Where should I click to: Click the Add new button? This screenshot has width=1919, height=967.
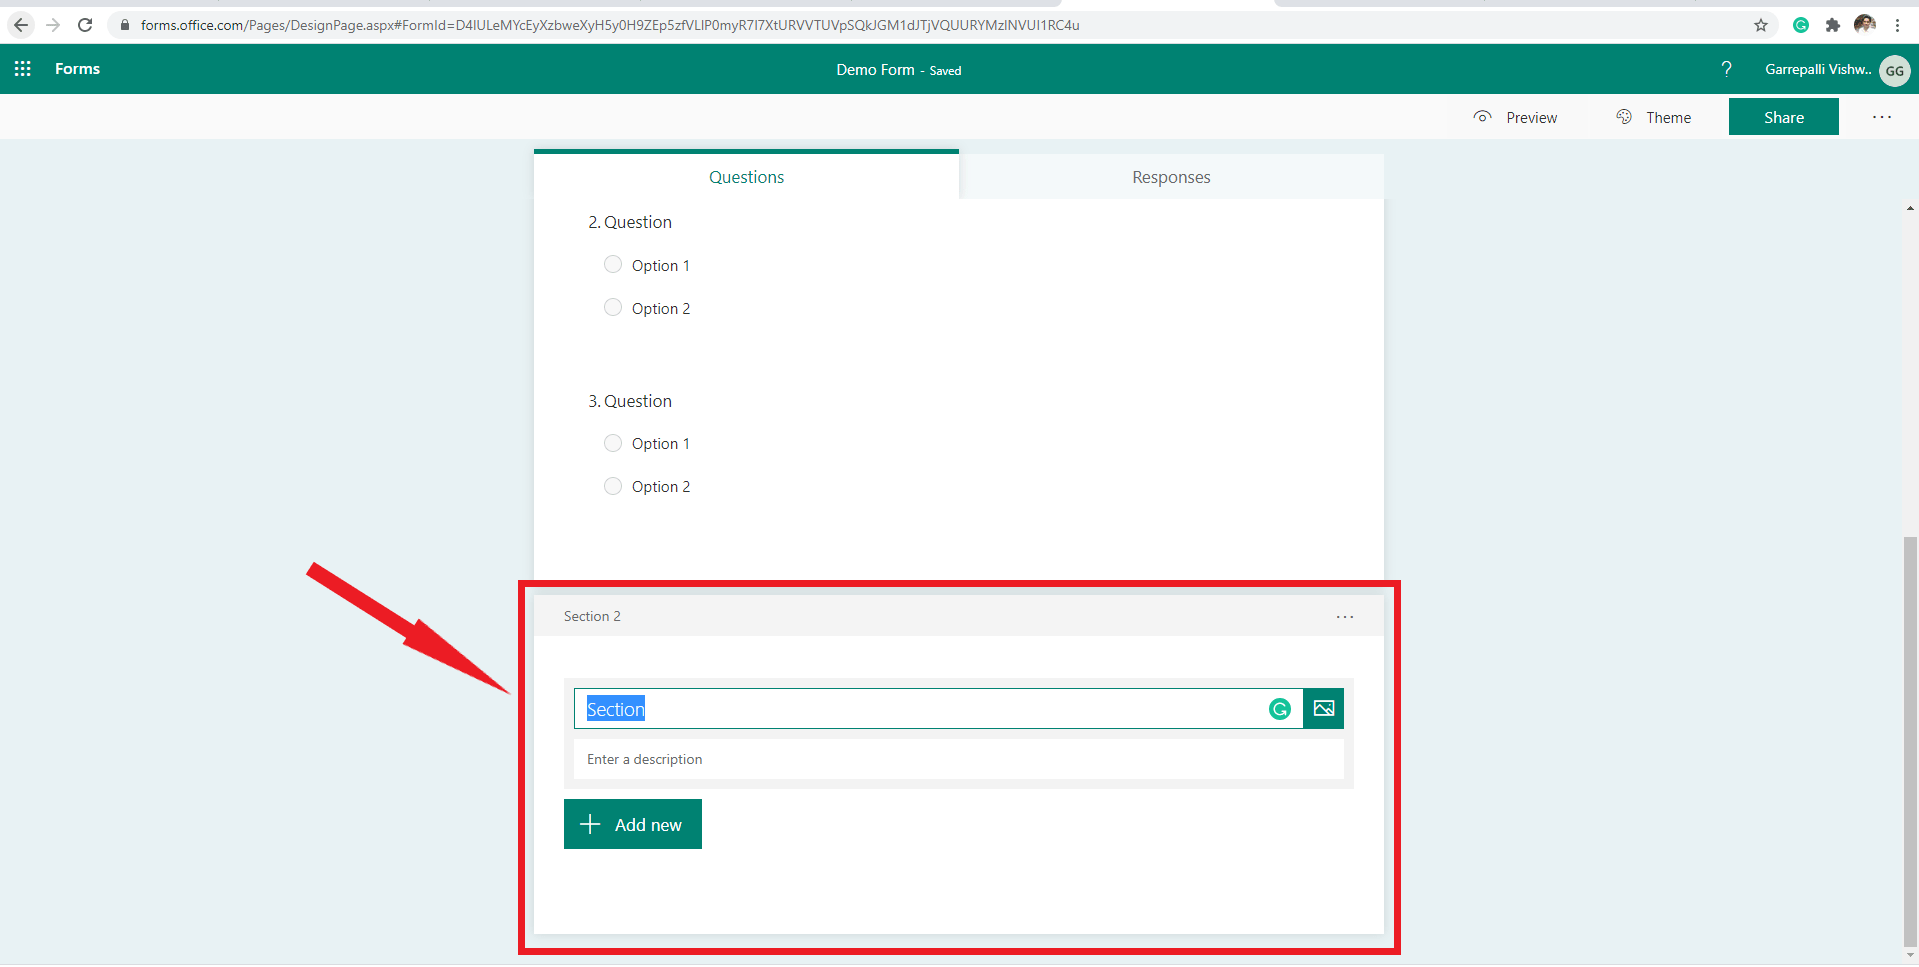[x=632, y=824]
